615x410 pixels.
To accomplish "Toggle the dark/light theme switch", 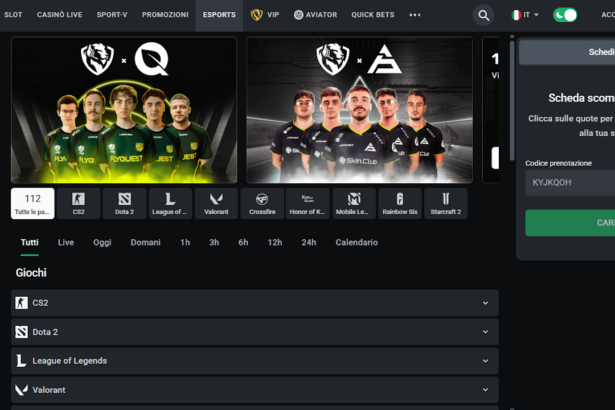I will (565, 15).
